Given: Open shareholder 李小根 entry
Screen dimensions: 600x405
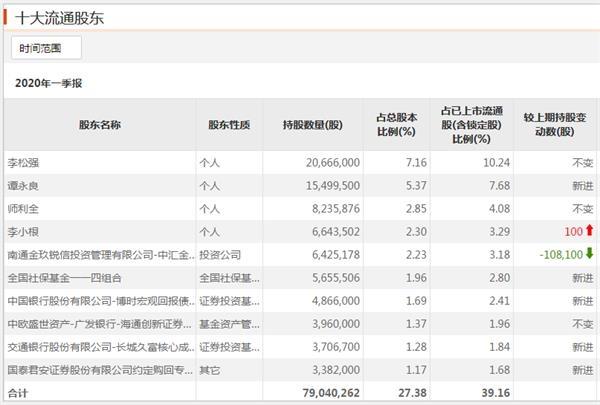Looking at the screenshot, I should point(23,232).
